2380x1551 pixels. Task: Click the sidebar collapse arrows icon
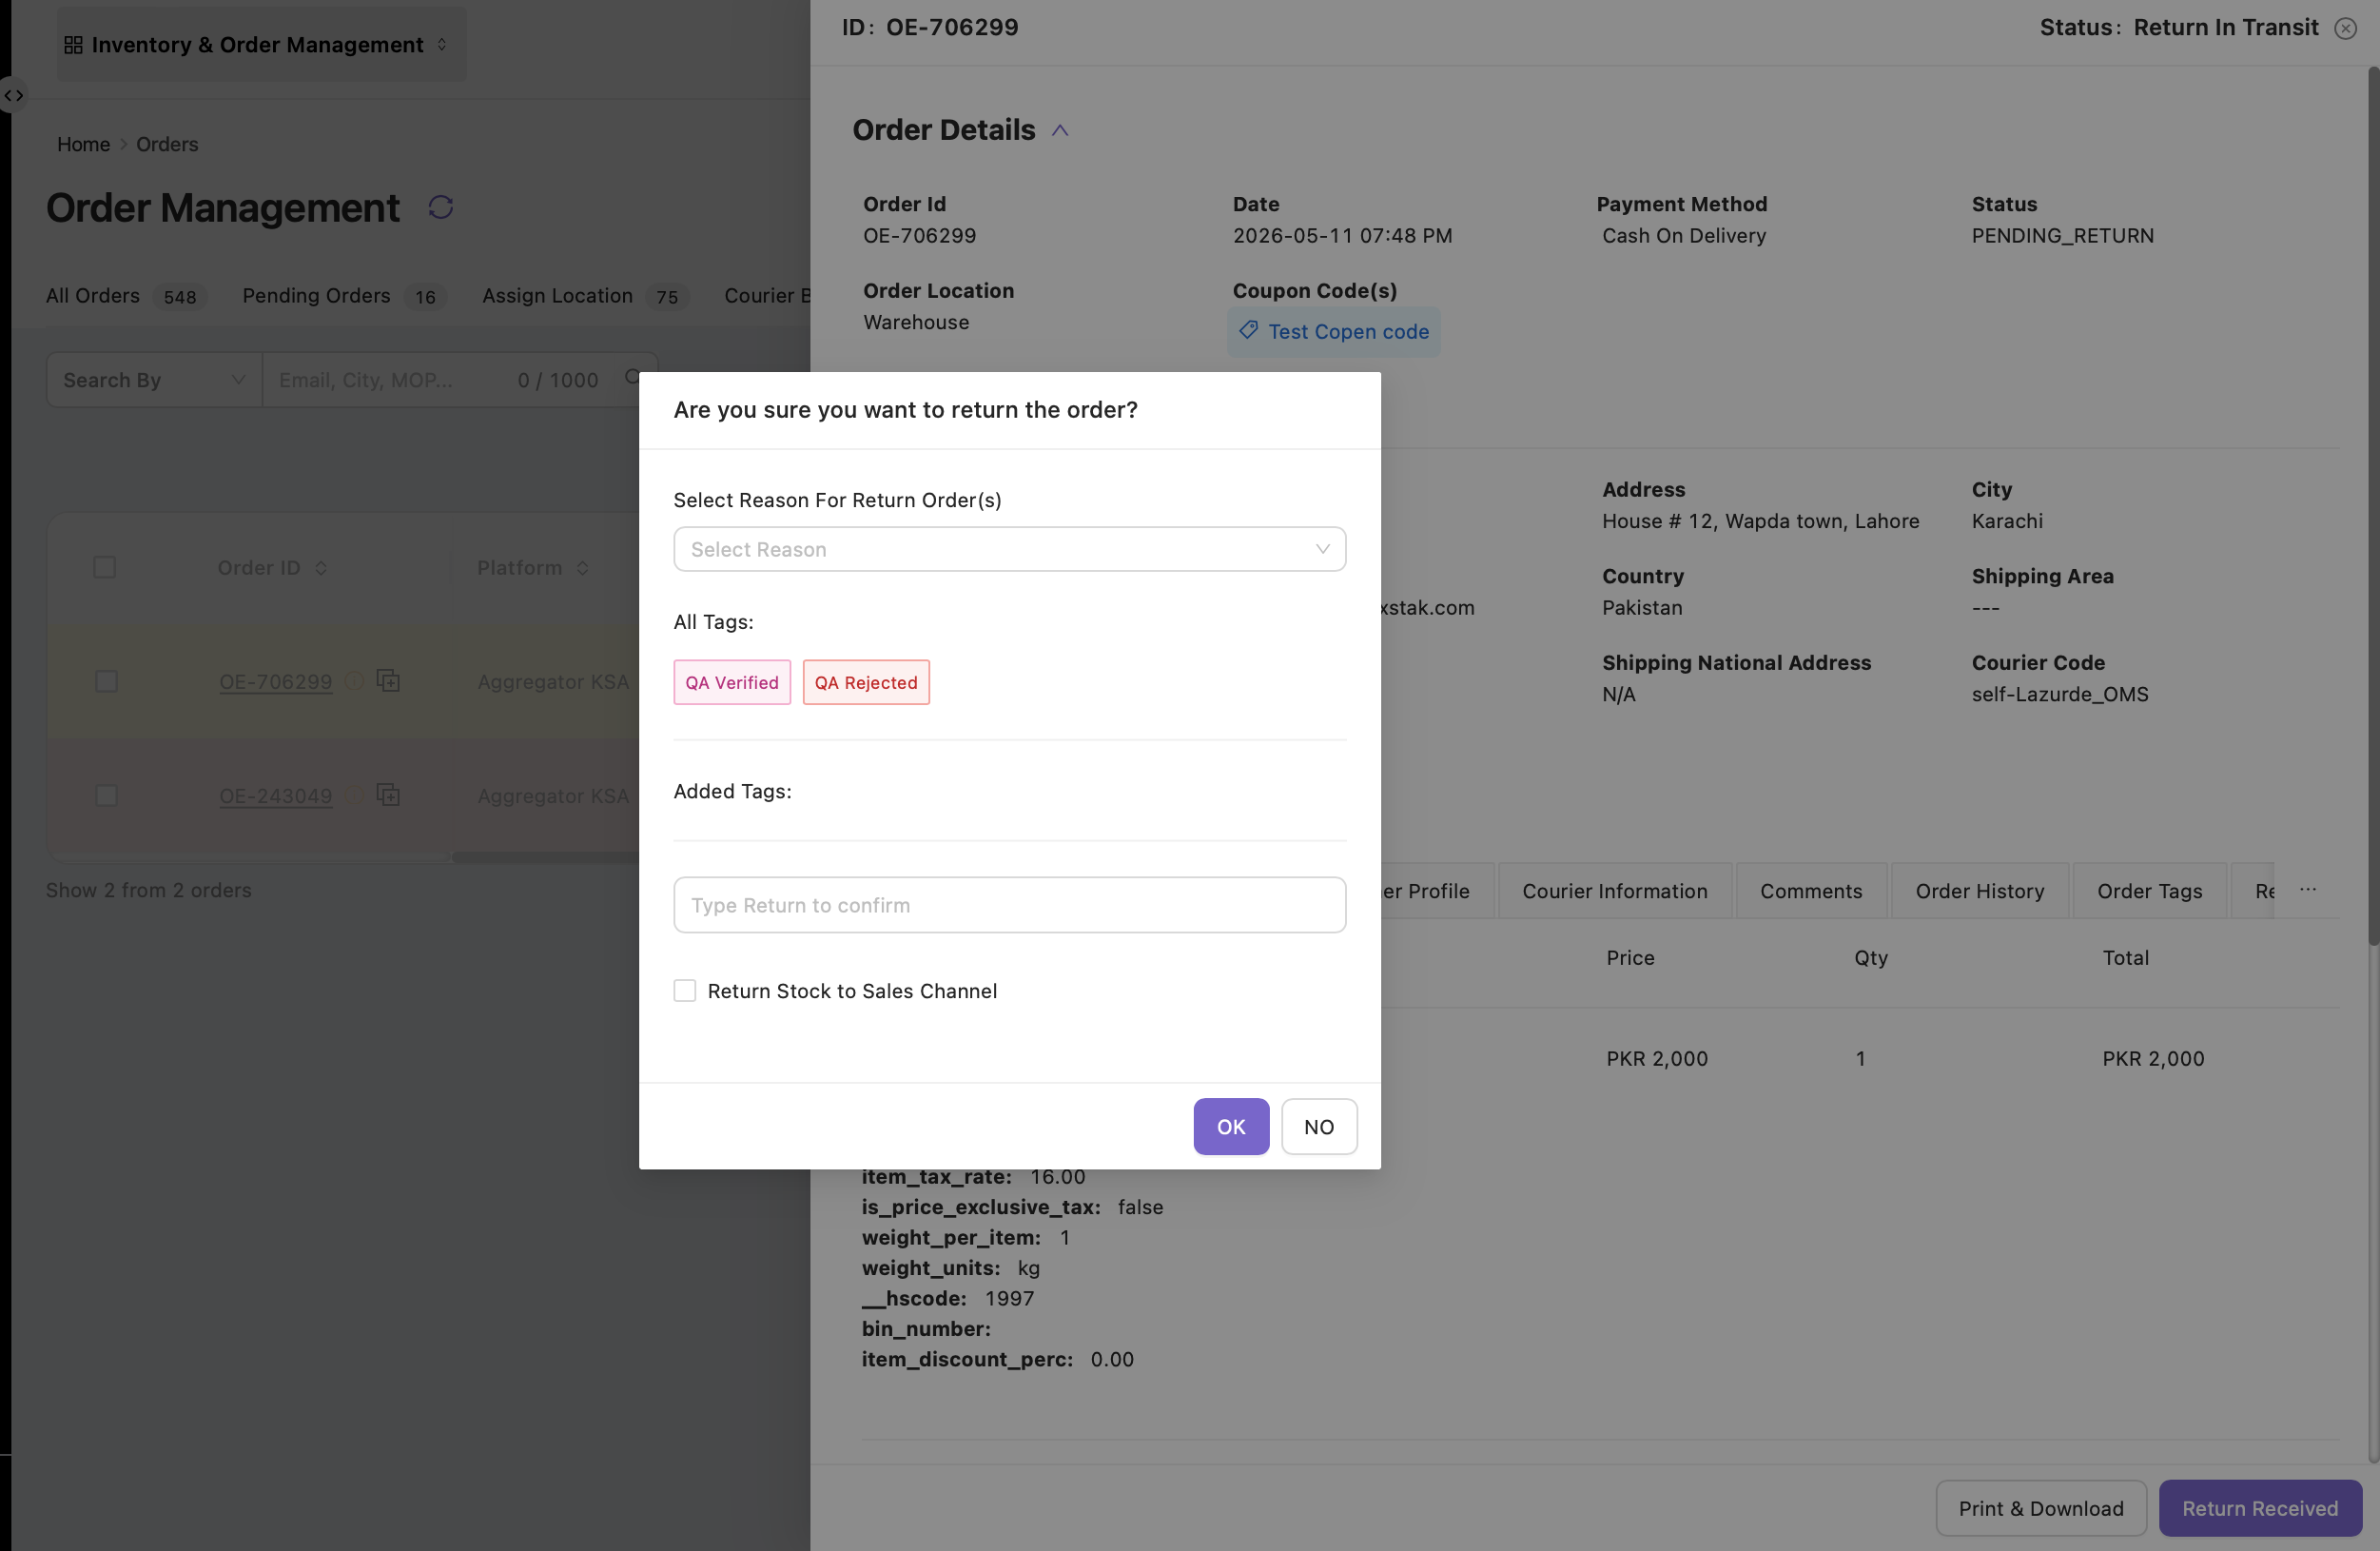pyautogui.click(x=13, y=96)
